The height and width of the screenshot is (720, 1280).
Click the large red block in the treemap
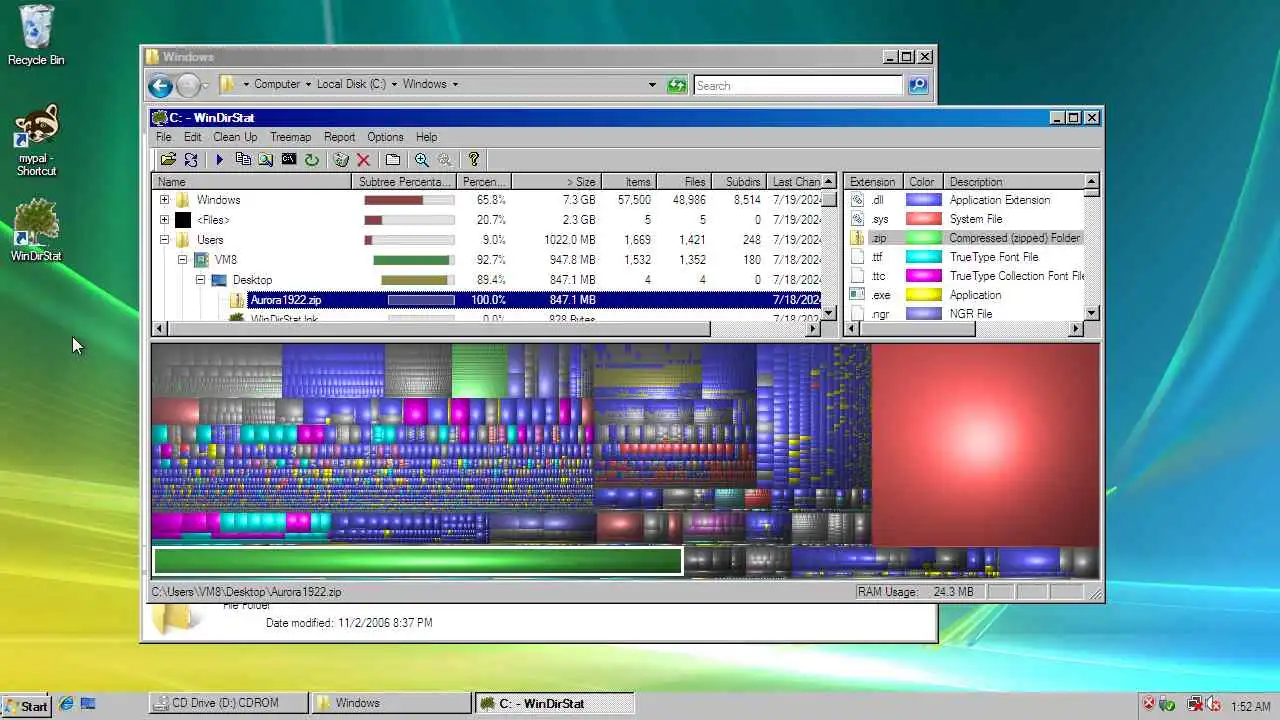pyautogui.click(x=985, y=445)
